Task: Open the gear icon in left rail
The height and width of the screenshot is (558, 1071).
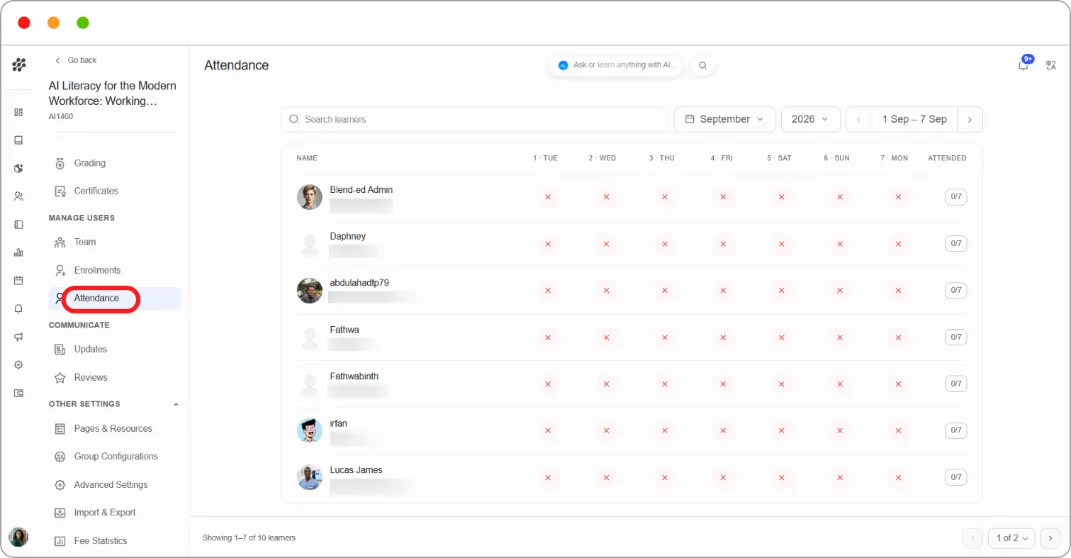Action: (x=18, y=365)
